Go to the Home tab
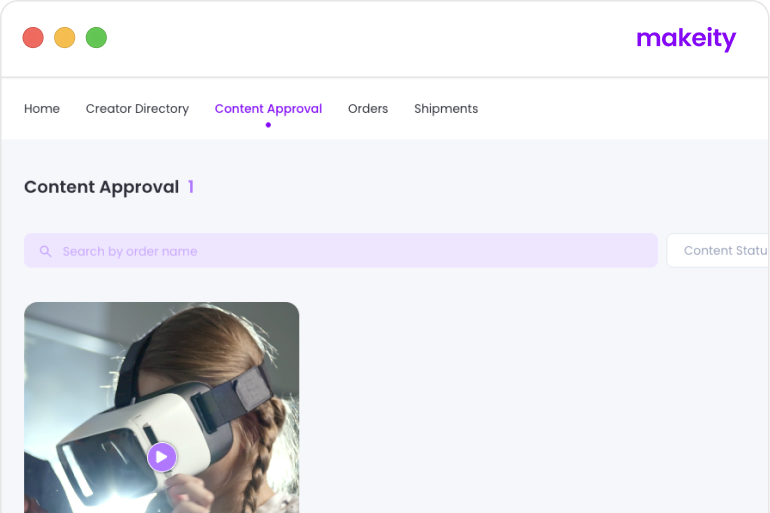Viewport: 770px width, 513px height. pyautogui.click(x=42, y=108)
